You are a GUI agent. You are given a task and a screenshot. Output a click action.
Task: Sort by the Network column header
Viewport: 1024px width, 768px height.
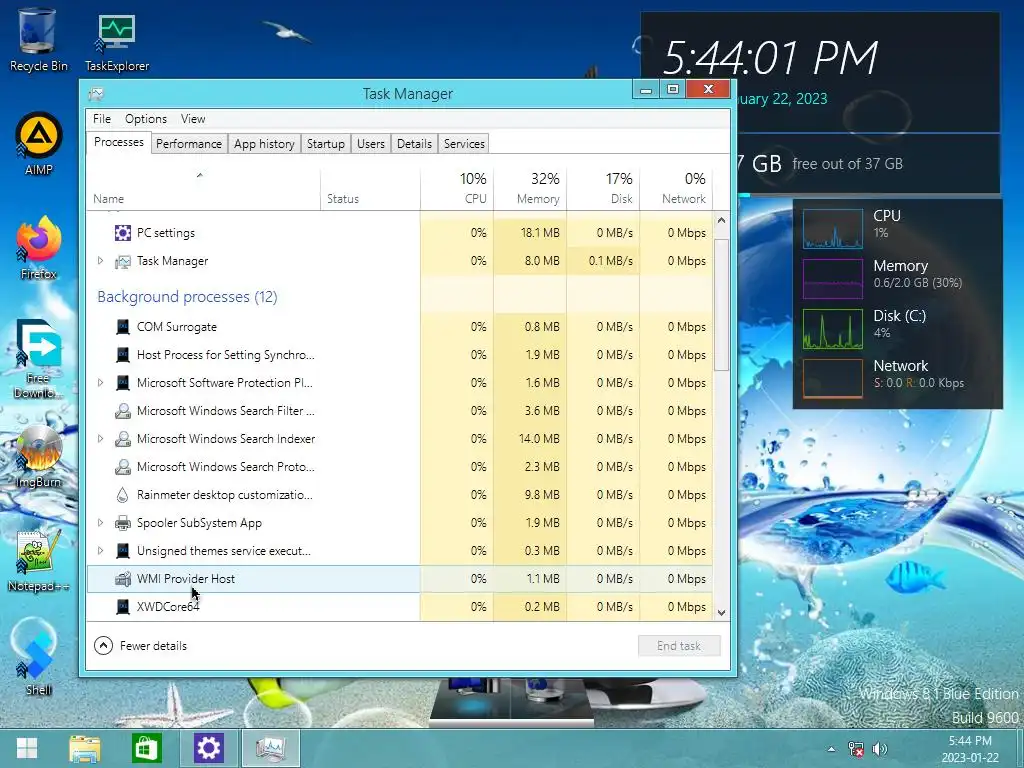(676, 189)
